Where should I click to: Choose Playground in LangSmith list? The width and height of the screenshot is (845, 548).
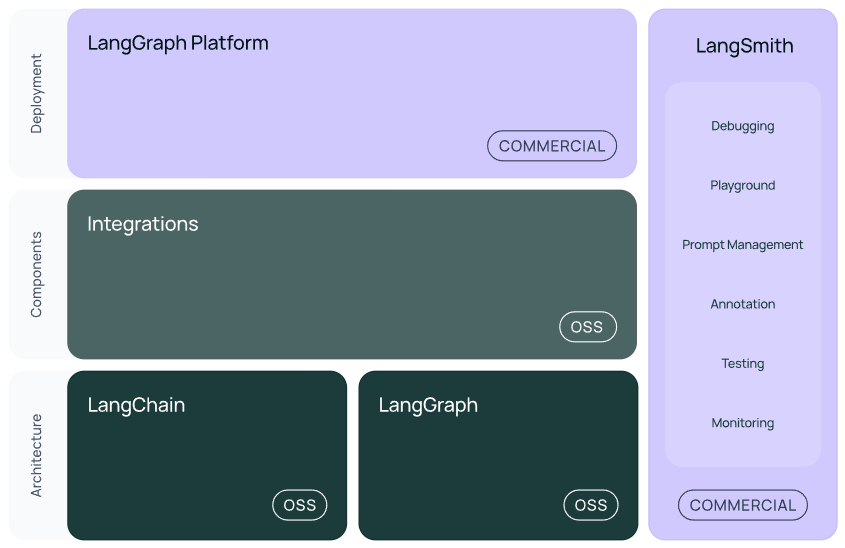743,185
